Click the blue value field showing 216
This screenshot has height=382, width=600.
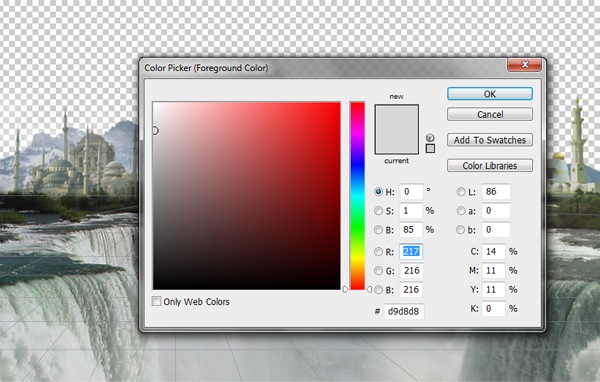tap(411, 290)
